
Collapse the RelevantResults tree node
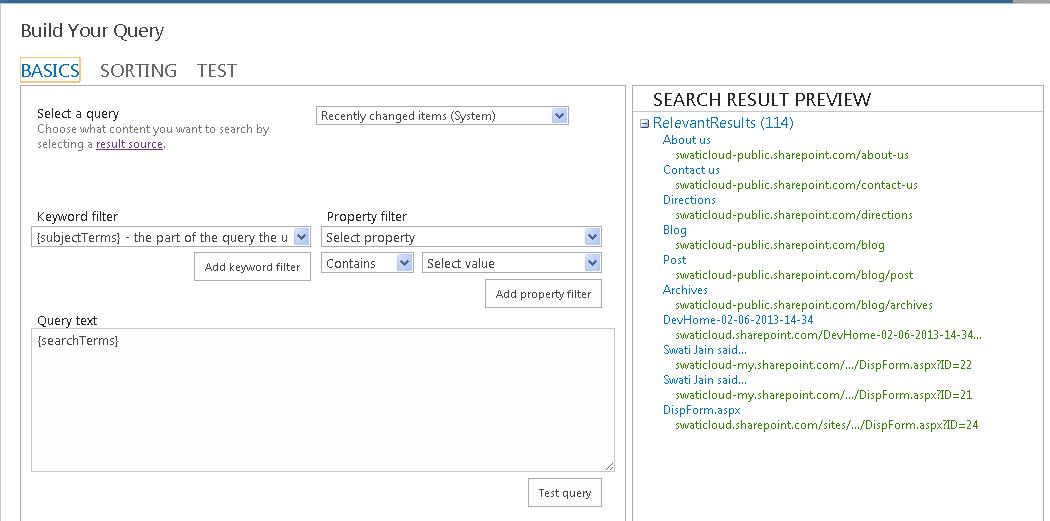(644, 124)
